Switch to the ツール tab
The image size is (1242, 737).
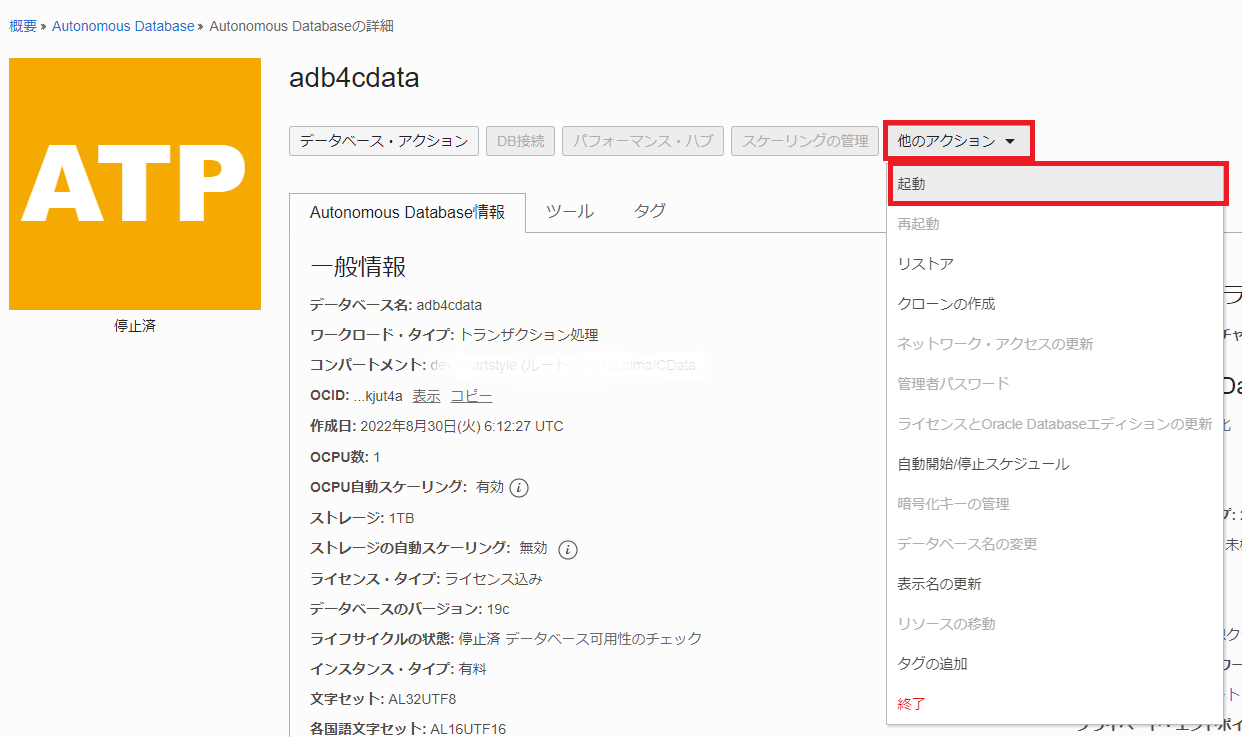[x=569, y=211]
